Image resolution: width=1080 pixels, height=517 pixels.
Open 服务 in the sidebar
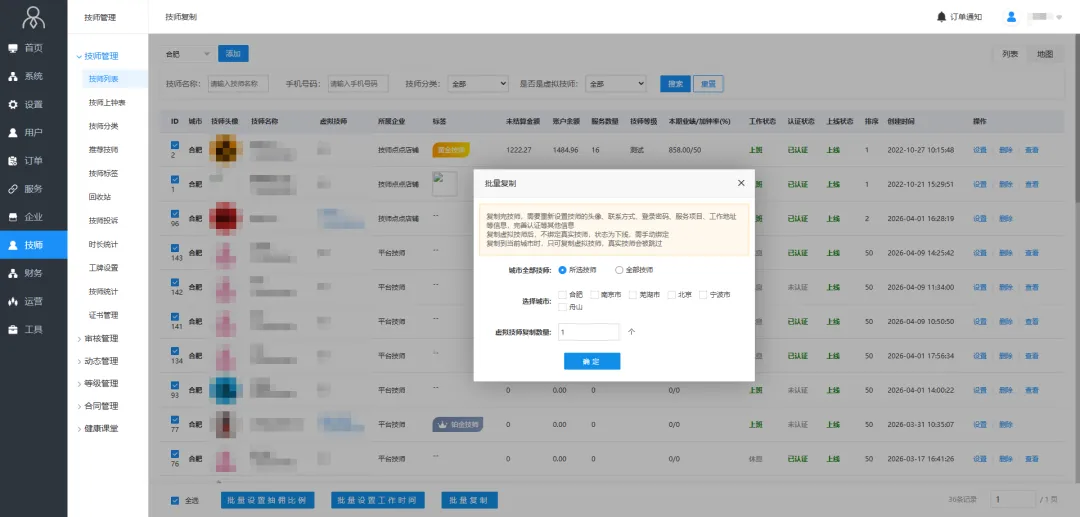(33, 188)
